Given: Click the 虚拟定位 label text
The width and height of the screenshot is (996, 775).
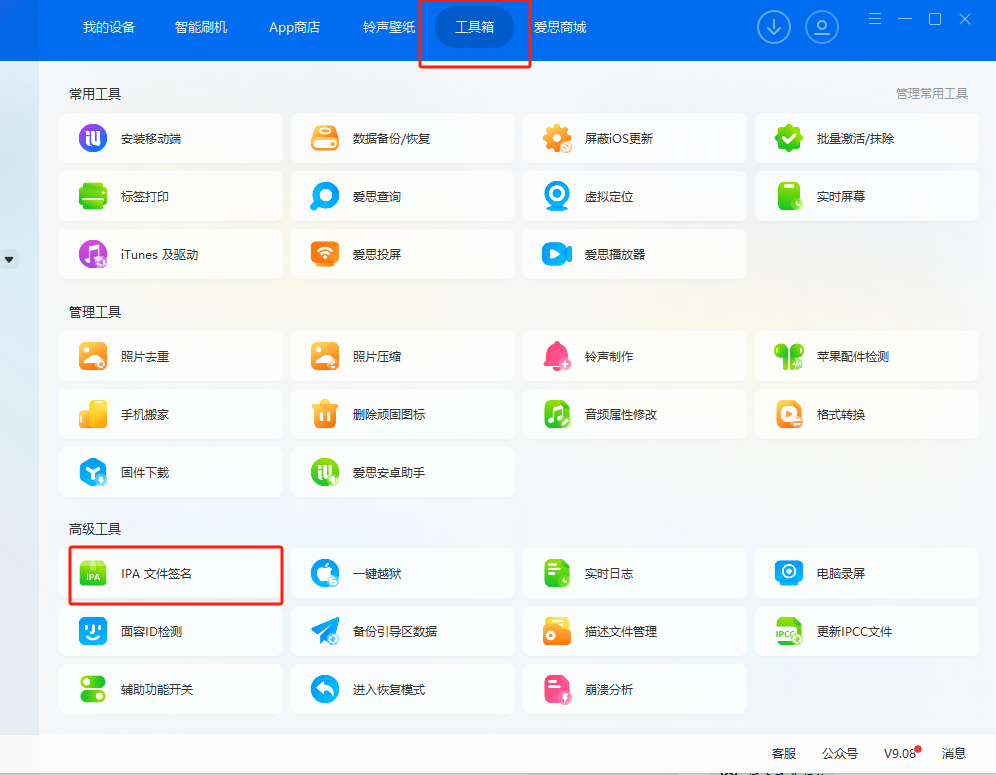Looking at the screenshot, I should (x=609, y=196).
